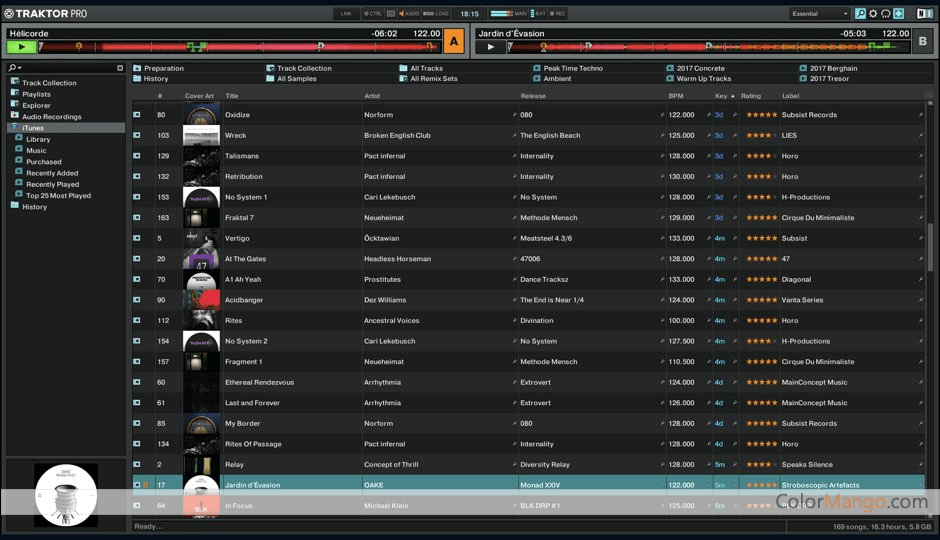Viewport: 940px width, 540px height.
Task: Open Explorer in browser tree
Action: (36, 105)
